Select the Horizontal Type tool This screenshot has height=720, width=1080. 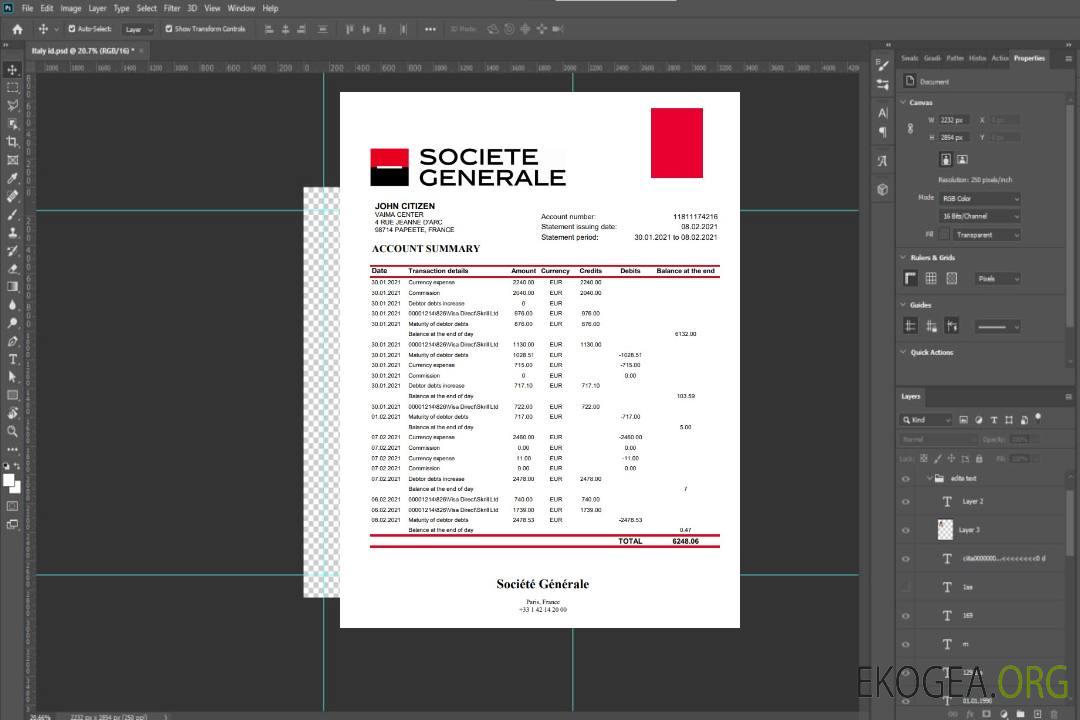12,359
